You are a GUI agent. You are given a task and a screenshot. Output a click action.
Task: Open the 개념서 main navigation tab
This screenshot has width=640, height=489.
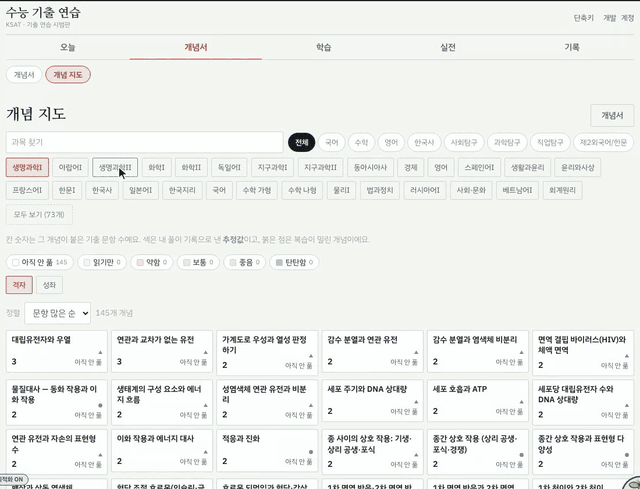(196, 47)
